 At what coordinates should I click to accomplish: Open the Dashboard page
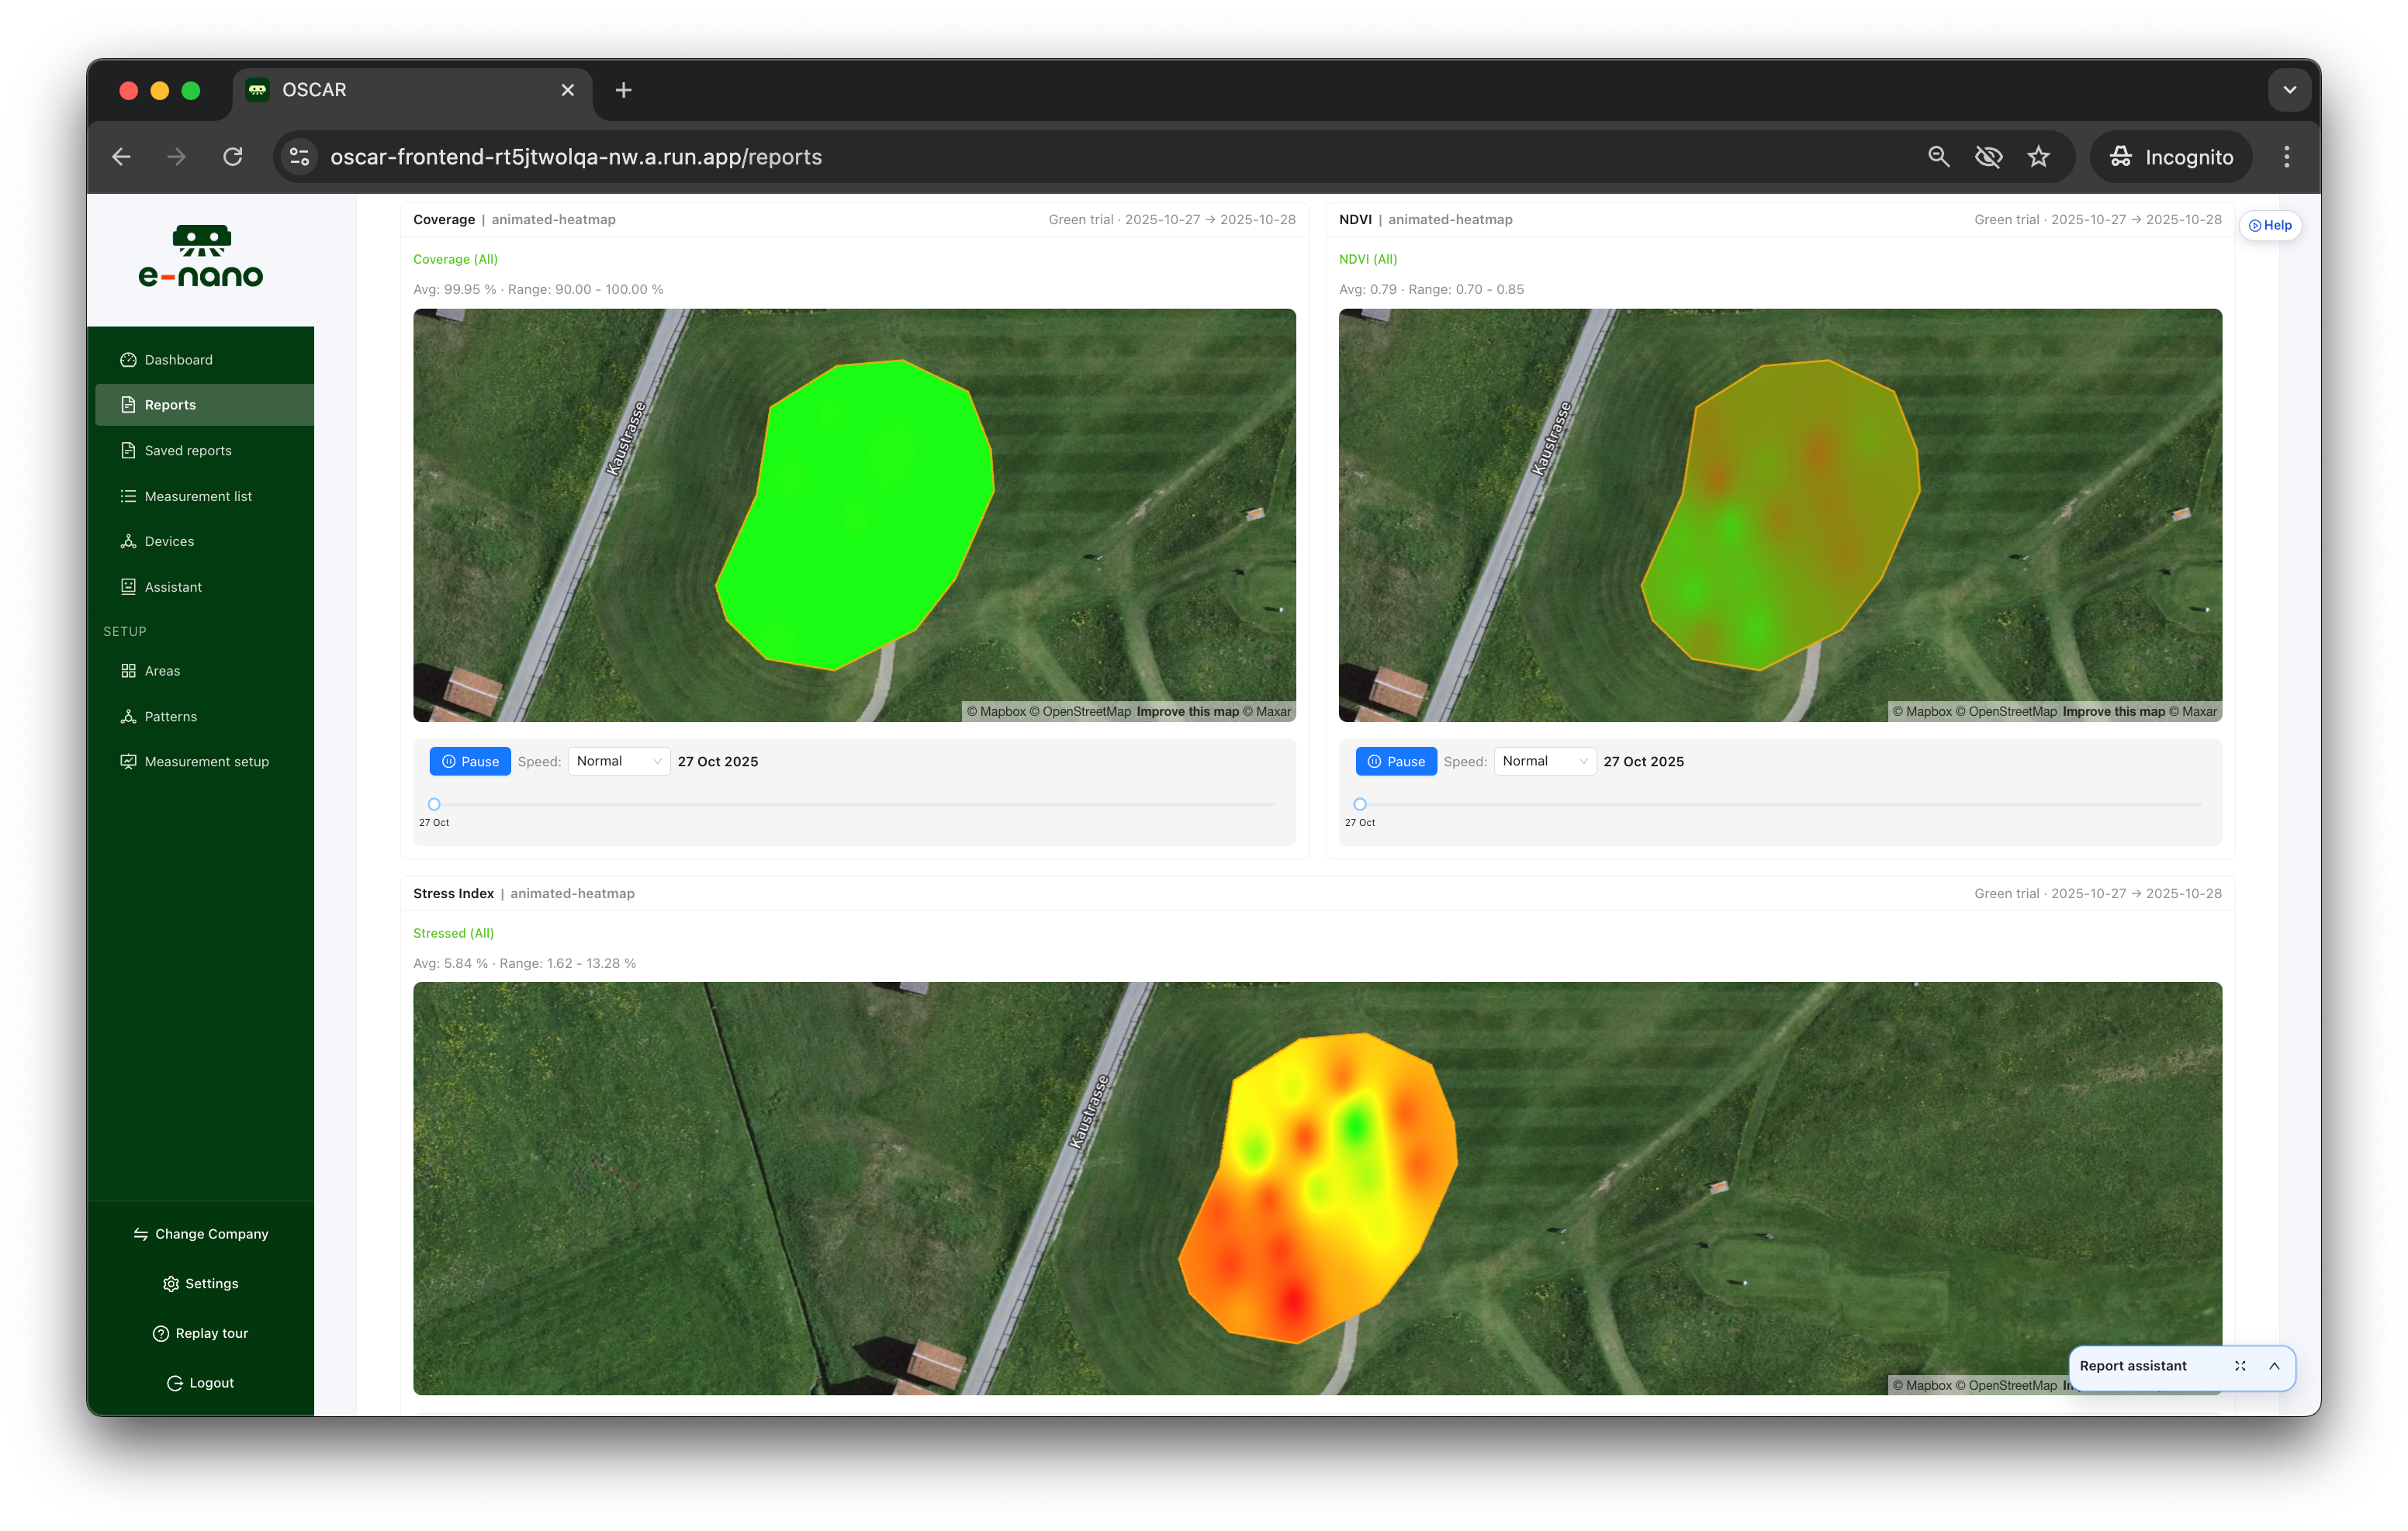[178, 359]
